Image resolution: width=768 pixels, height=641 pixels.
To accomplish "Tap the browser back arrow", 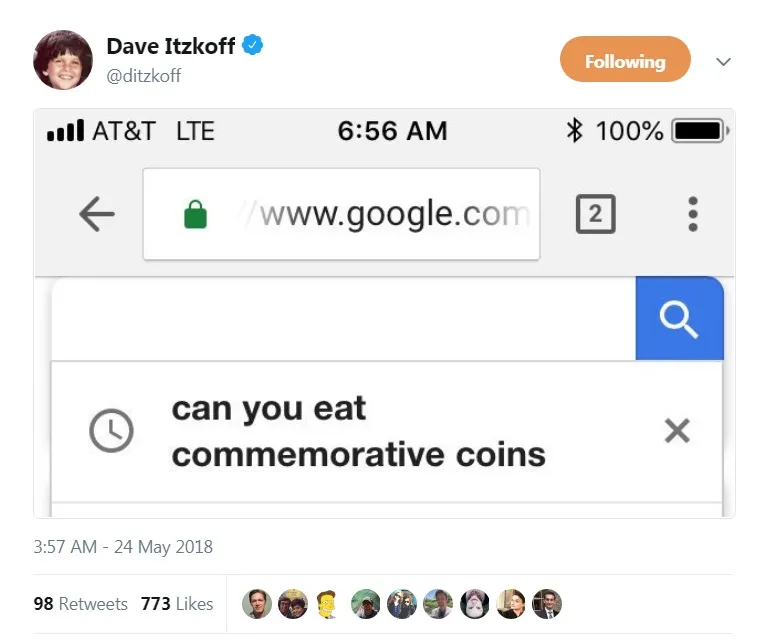I will pyautogui.click(x=97, y=214).
